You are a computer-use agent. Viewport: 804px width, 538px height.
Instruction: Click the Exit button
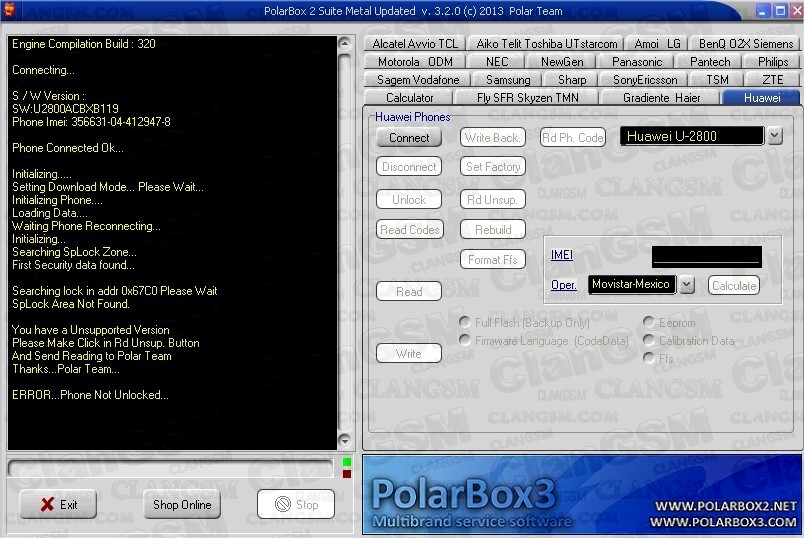pos(58,505)
